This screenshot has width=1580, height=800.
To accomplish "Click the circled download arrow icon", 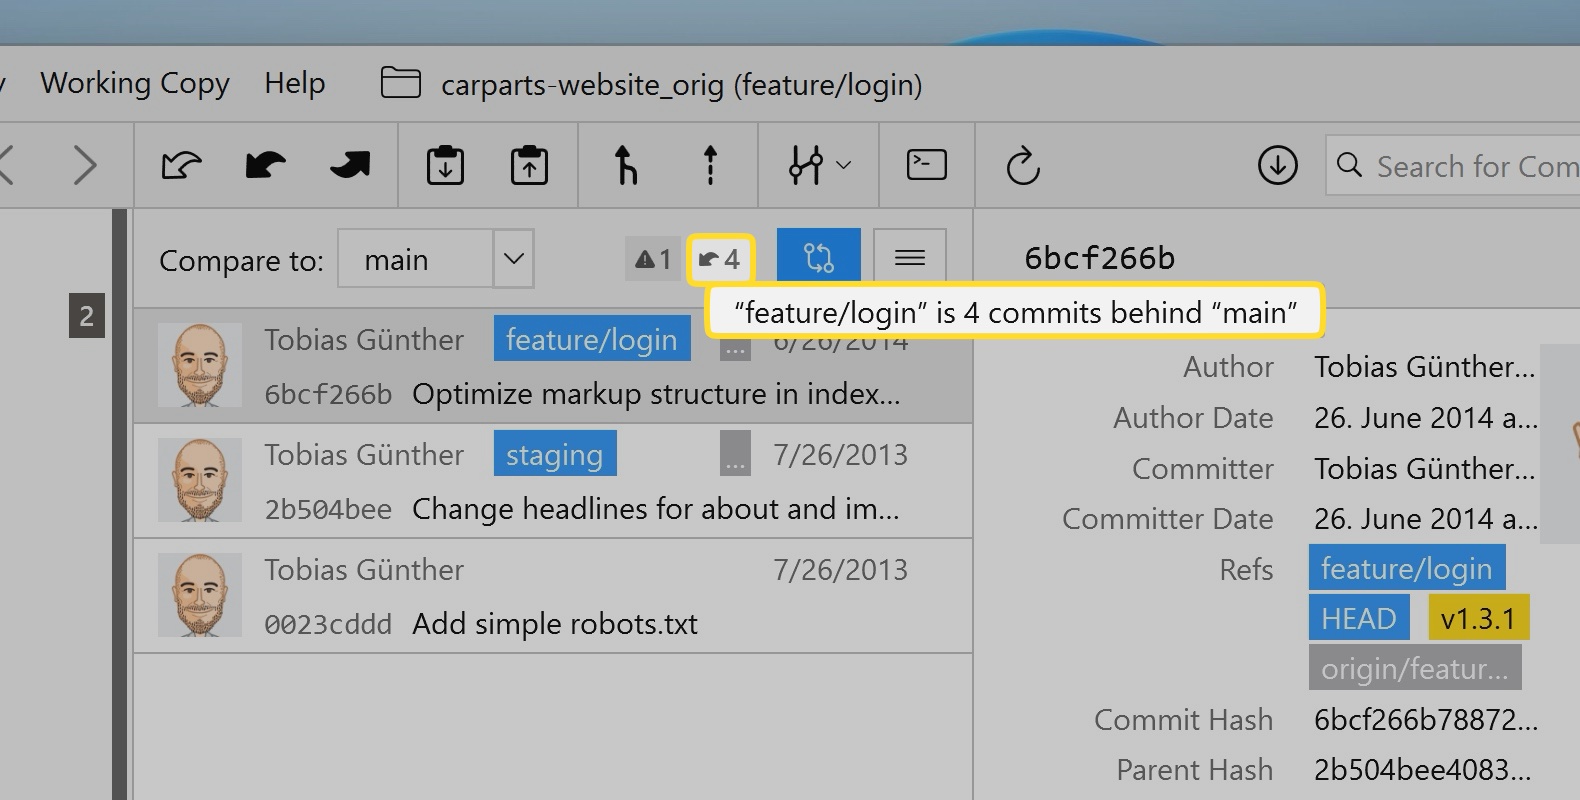I will (x=1277, y=166).
